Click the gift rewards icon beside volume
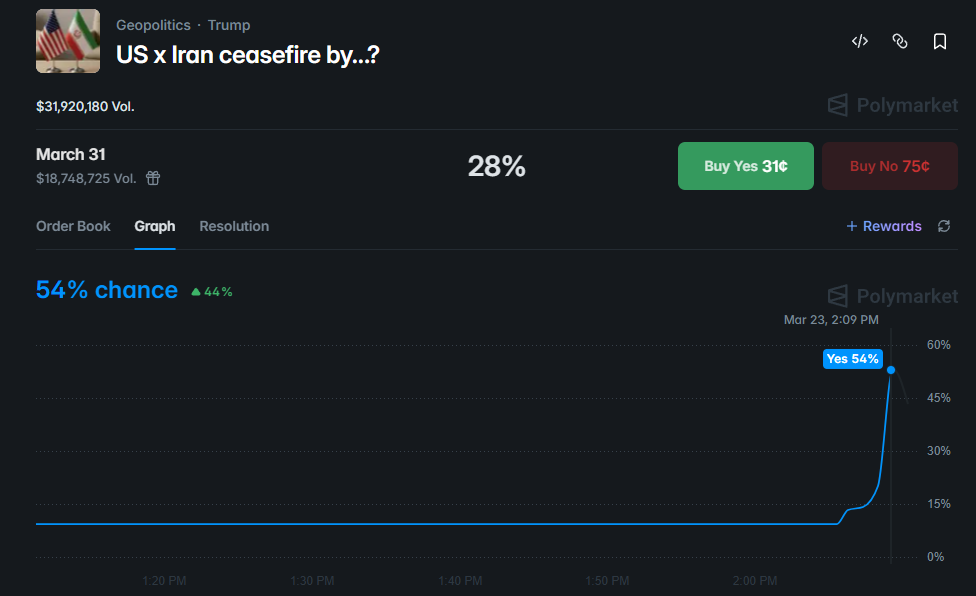Viewport: 976px width, 596px height. (x=153, y=179)
